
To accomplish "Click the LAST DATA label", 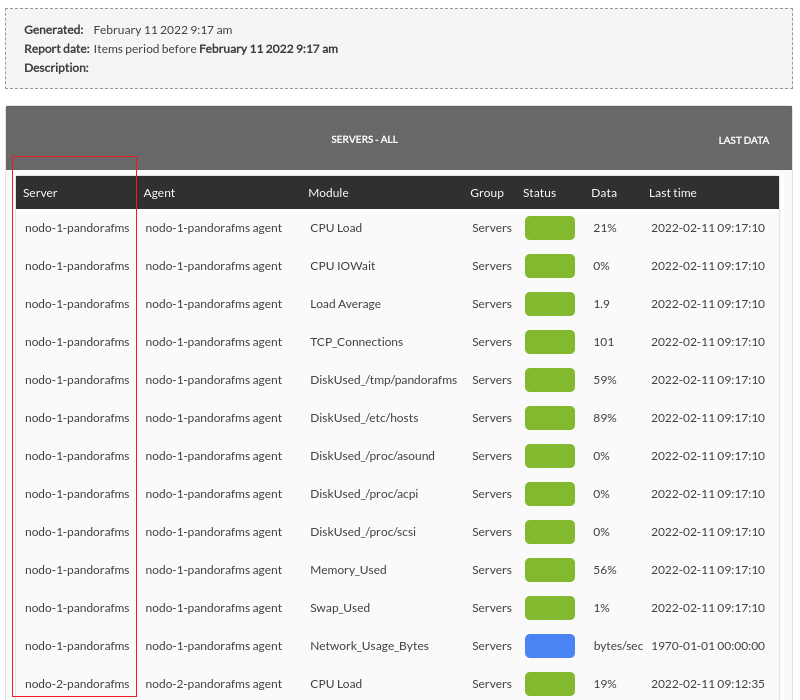I will (743, 140).
